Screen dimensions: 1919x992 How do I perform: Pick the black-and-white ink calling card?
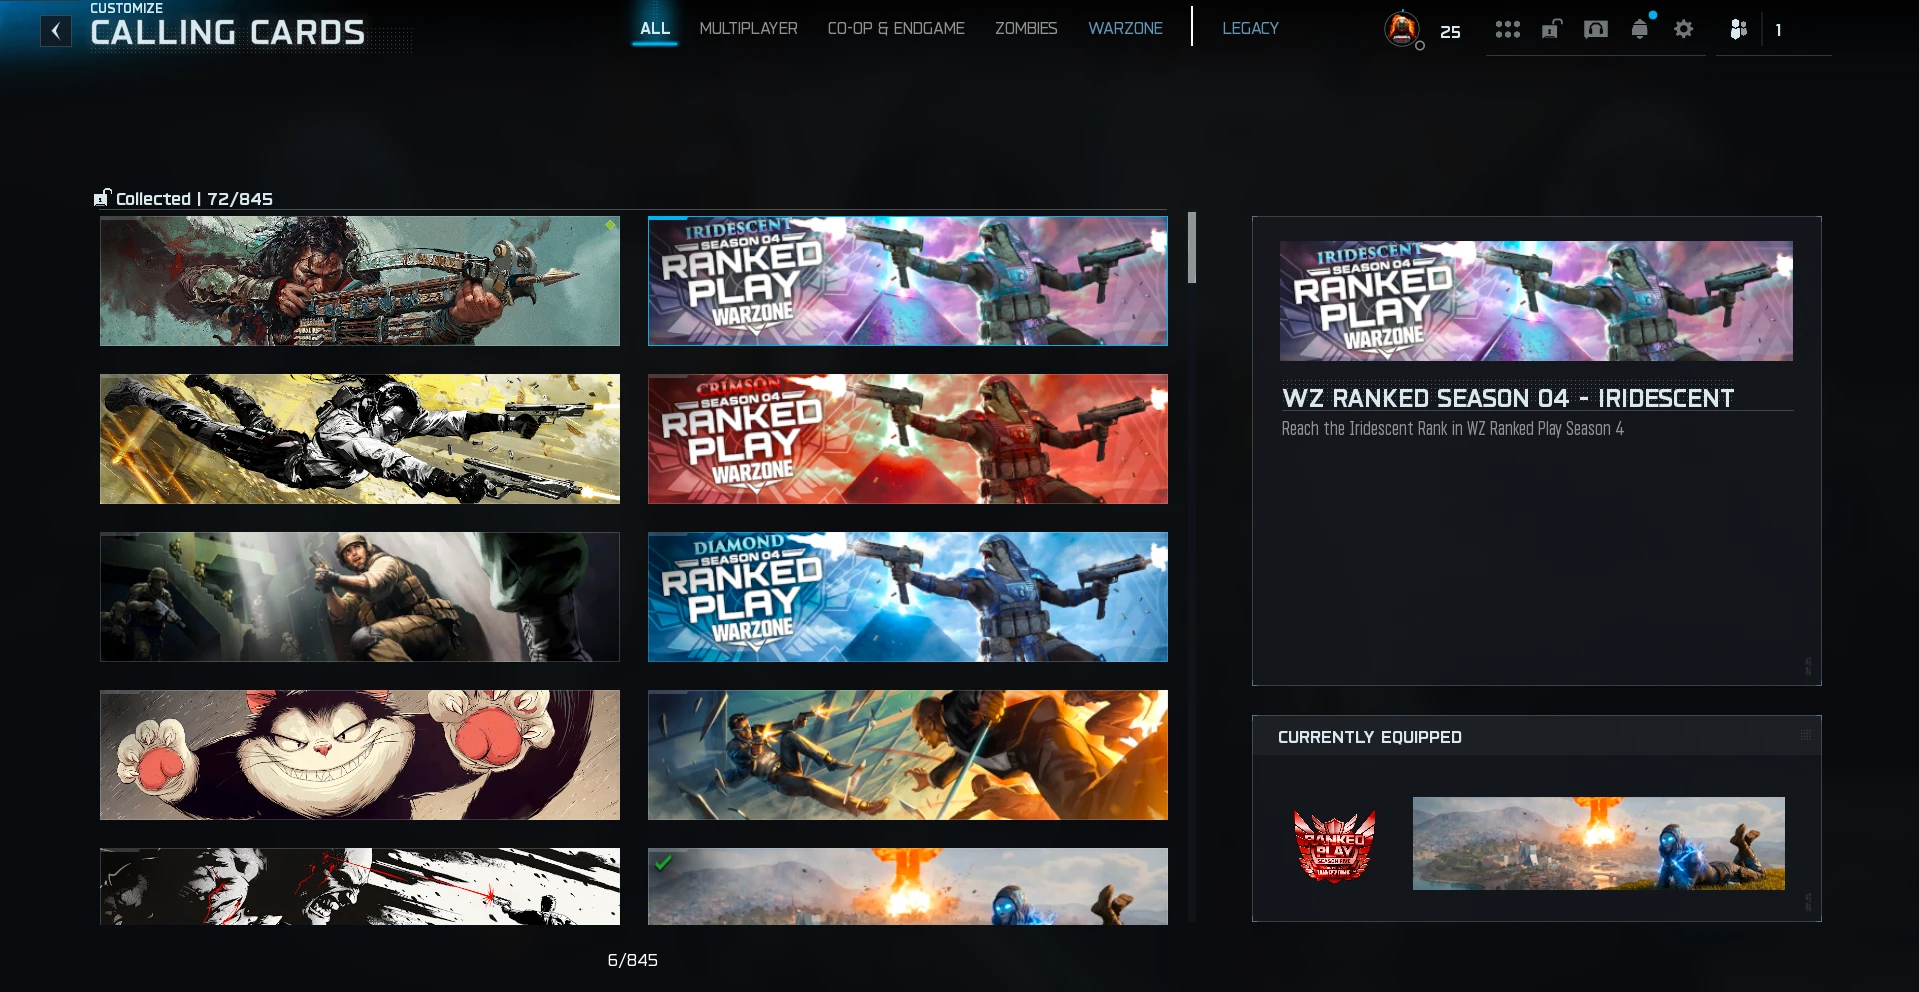tap(360, 886)
